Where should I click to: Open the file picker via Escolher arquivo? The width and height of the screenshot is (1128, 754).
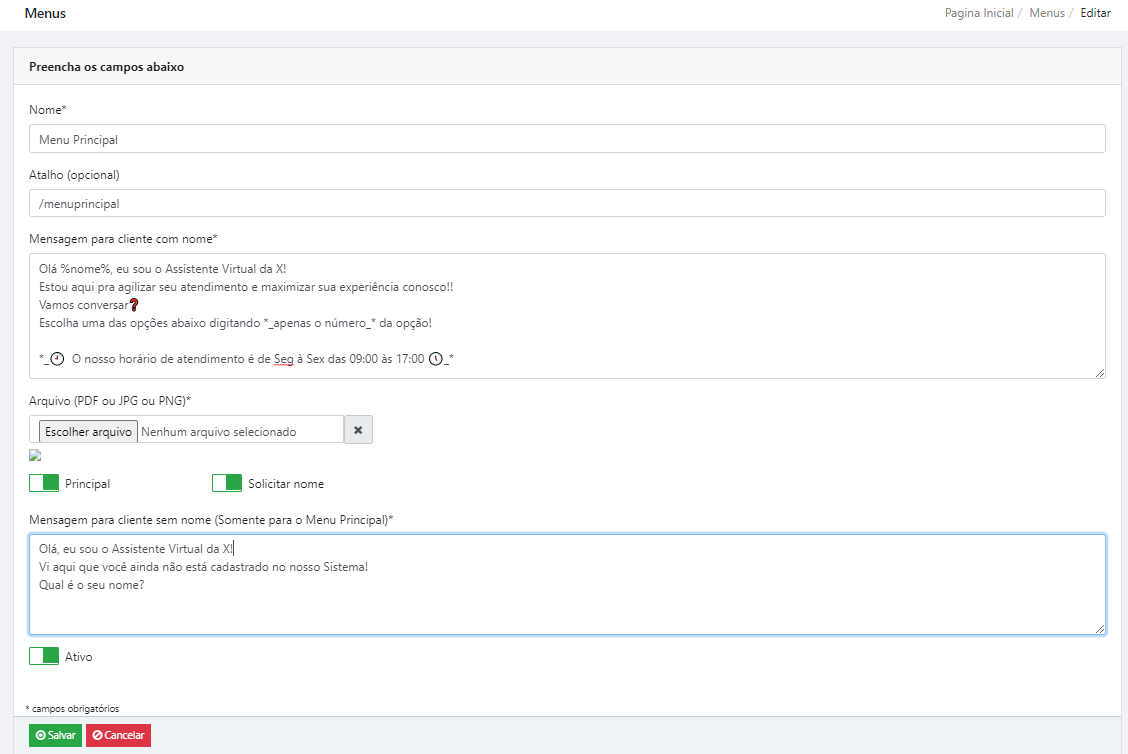click(88, 432)
